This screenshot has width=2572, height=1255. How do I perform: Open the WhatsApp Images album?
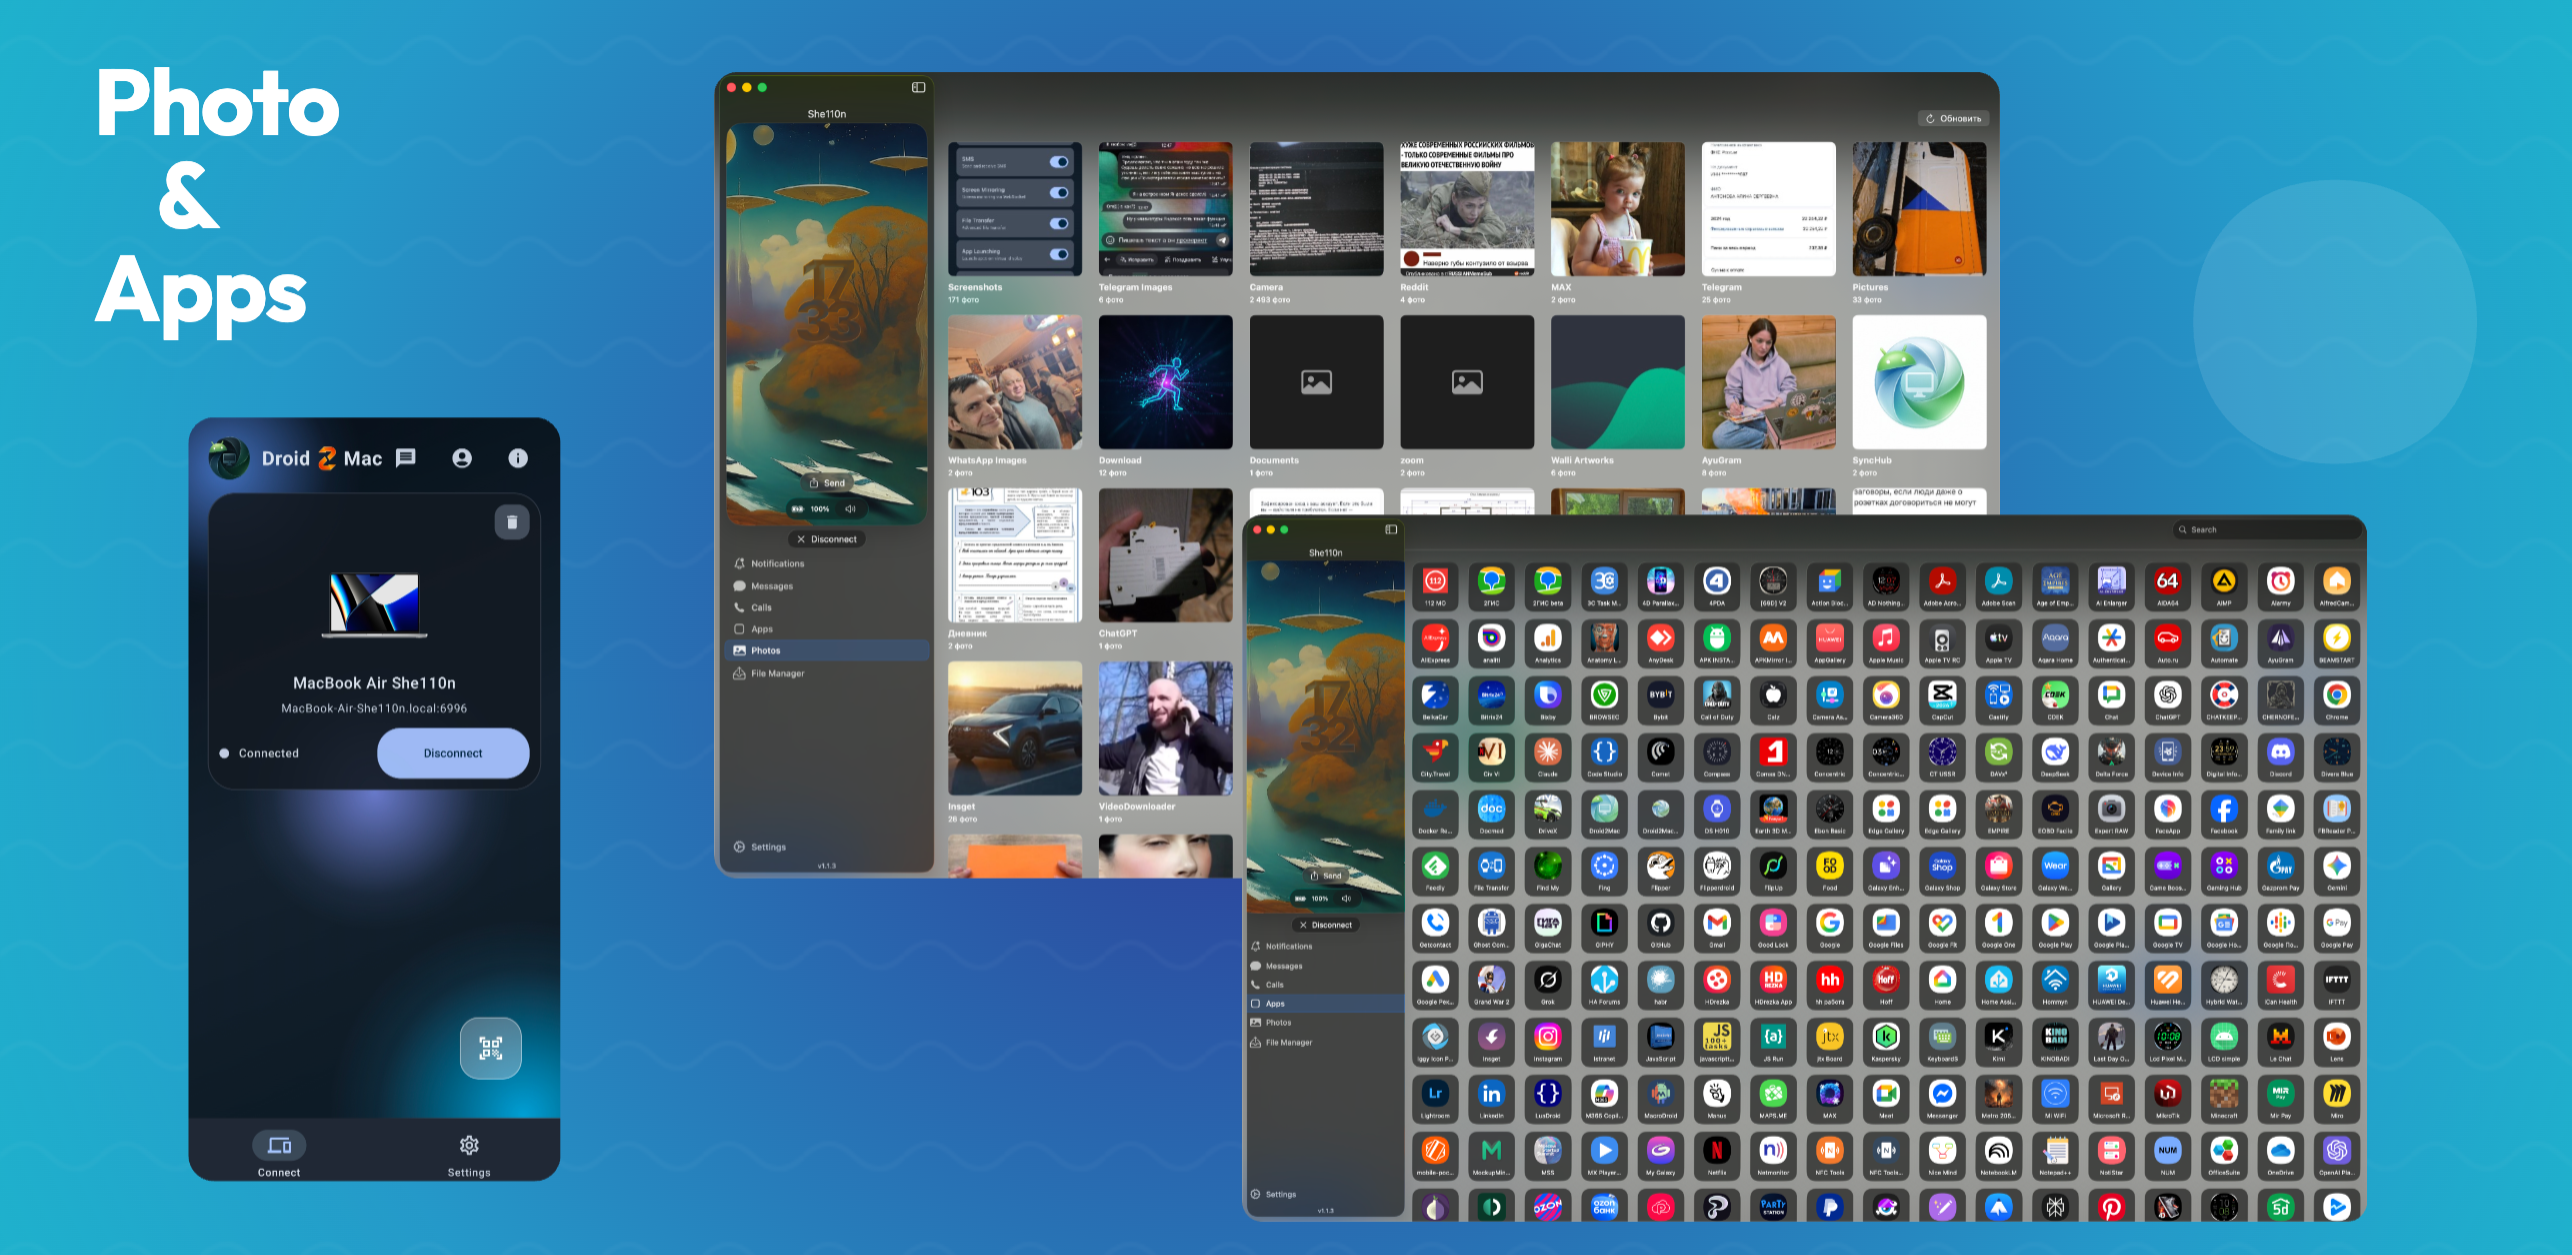pyautogui.click(x=1015, y=382)
